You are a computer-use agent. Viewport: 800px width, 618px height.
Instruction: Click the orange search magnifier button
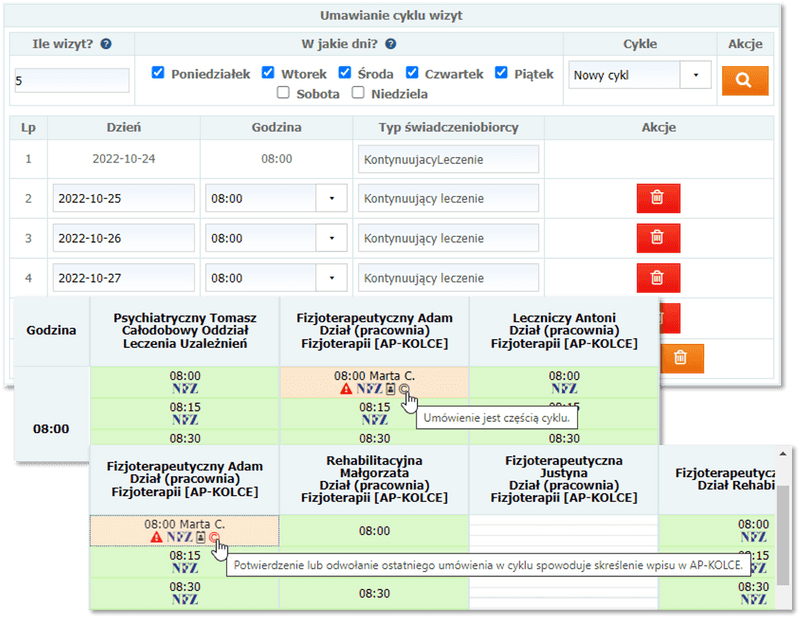coord(745,81)
